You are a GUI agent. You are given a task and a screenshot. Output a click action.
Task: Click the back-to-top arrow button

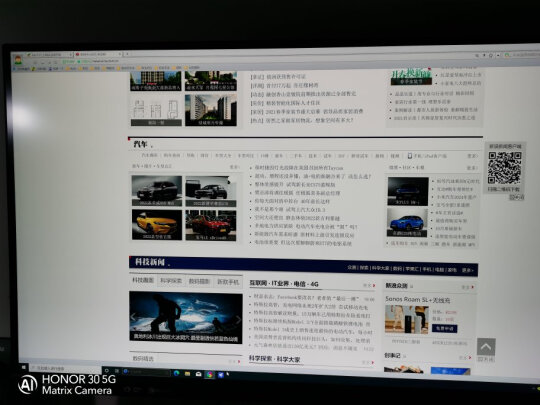pos(486,347)
